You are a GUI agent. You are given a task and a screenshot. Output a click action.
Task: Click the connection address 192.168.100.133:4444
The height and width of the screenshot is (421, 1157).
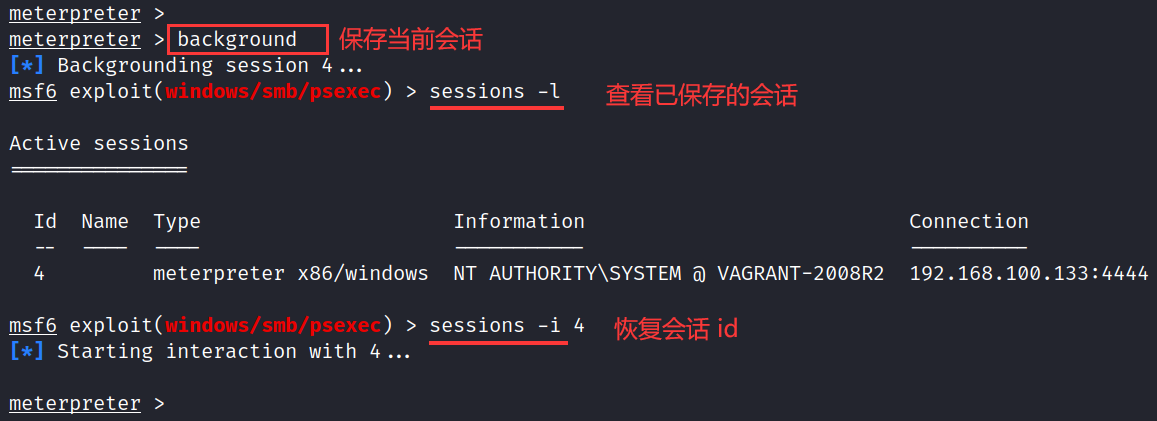(1028, 273)
